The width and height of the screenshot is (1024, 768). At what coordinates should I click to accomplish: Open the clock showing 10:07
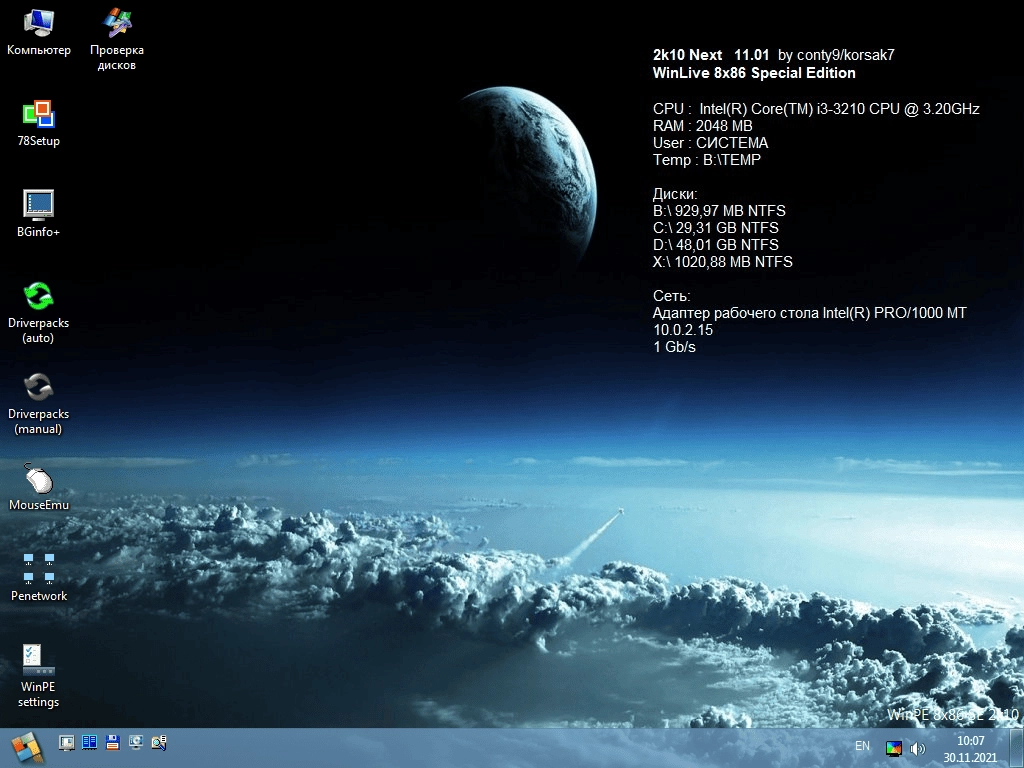[970, 749]
